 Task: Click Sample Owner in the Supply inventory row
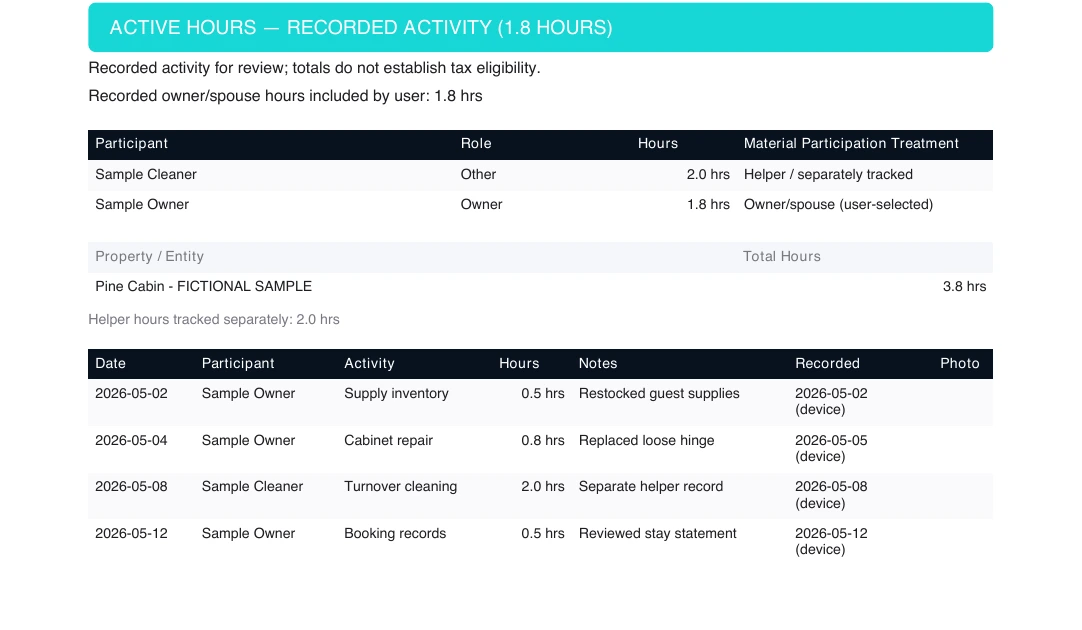point(248,393)
